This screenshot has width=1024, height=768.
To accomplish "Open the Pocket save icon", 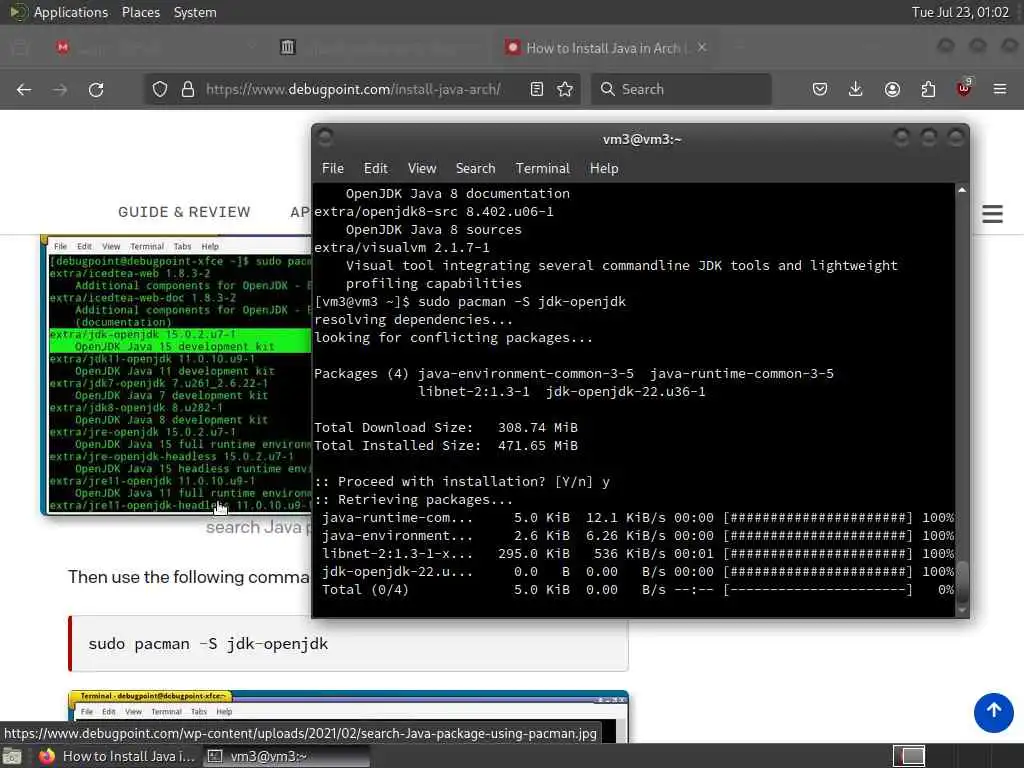I will click(820, 89).
